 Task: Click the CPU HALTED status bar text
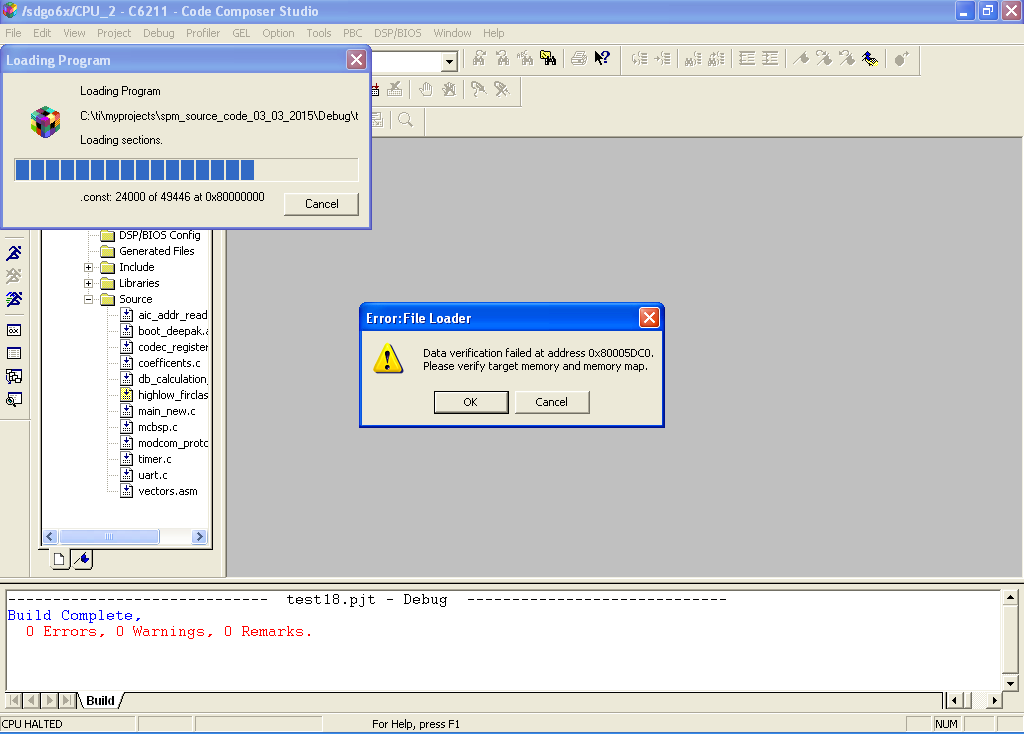[32, 724]
